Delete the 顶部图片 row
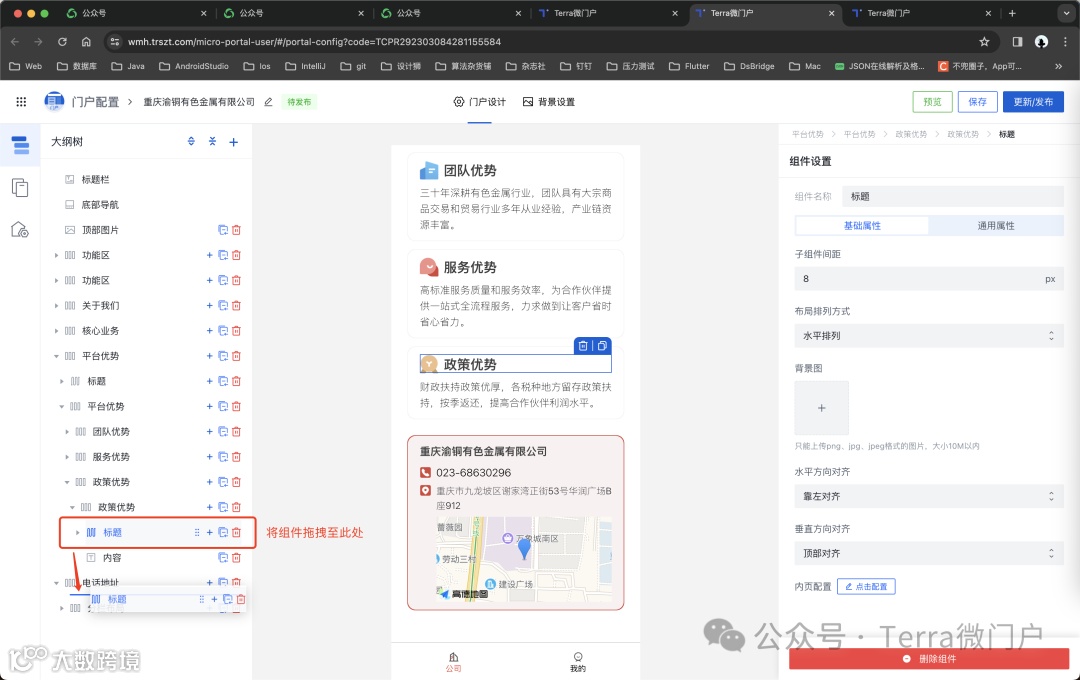The image size is (1080, 680). (236, 230)
